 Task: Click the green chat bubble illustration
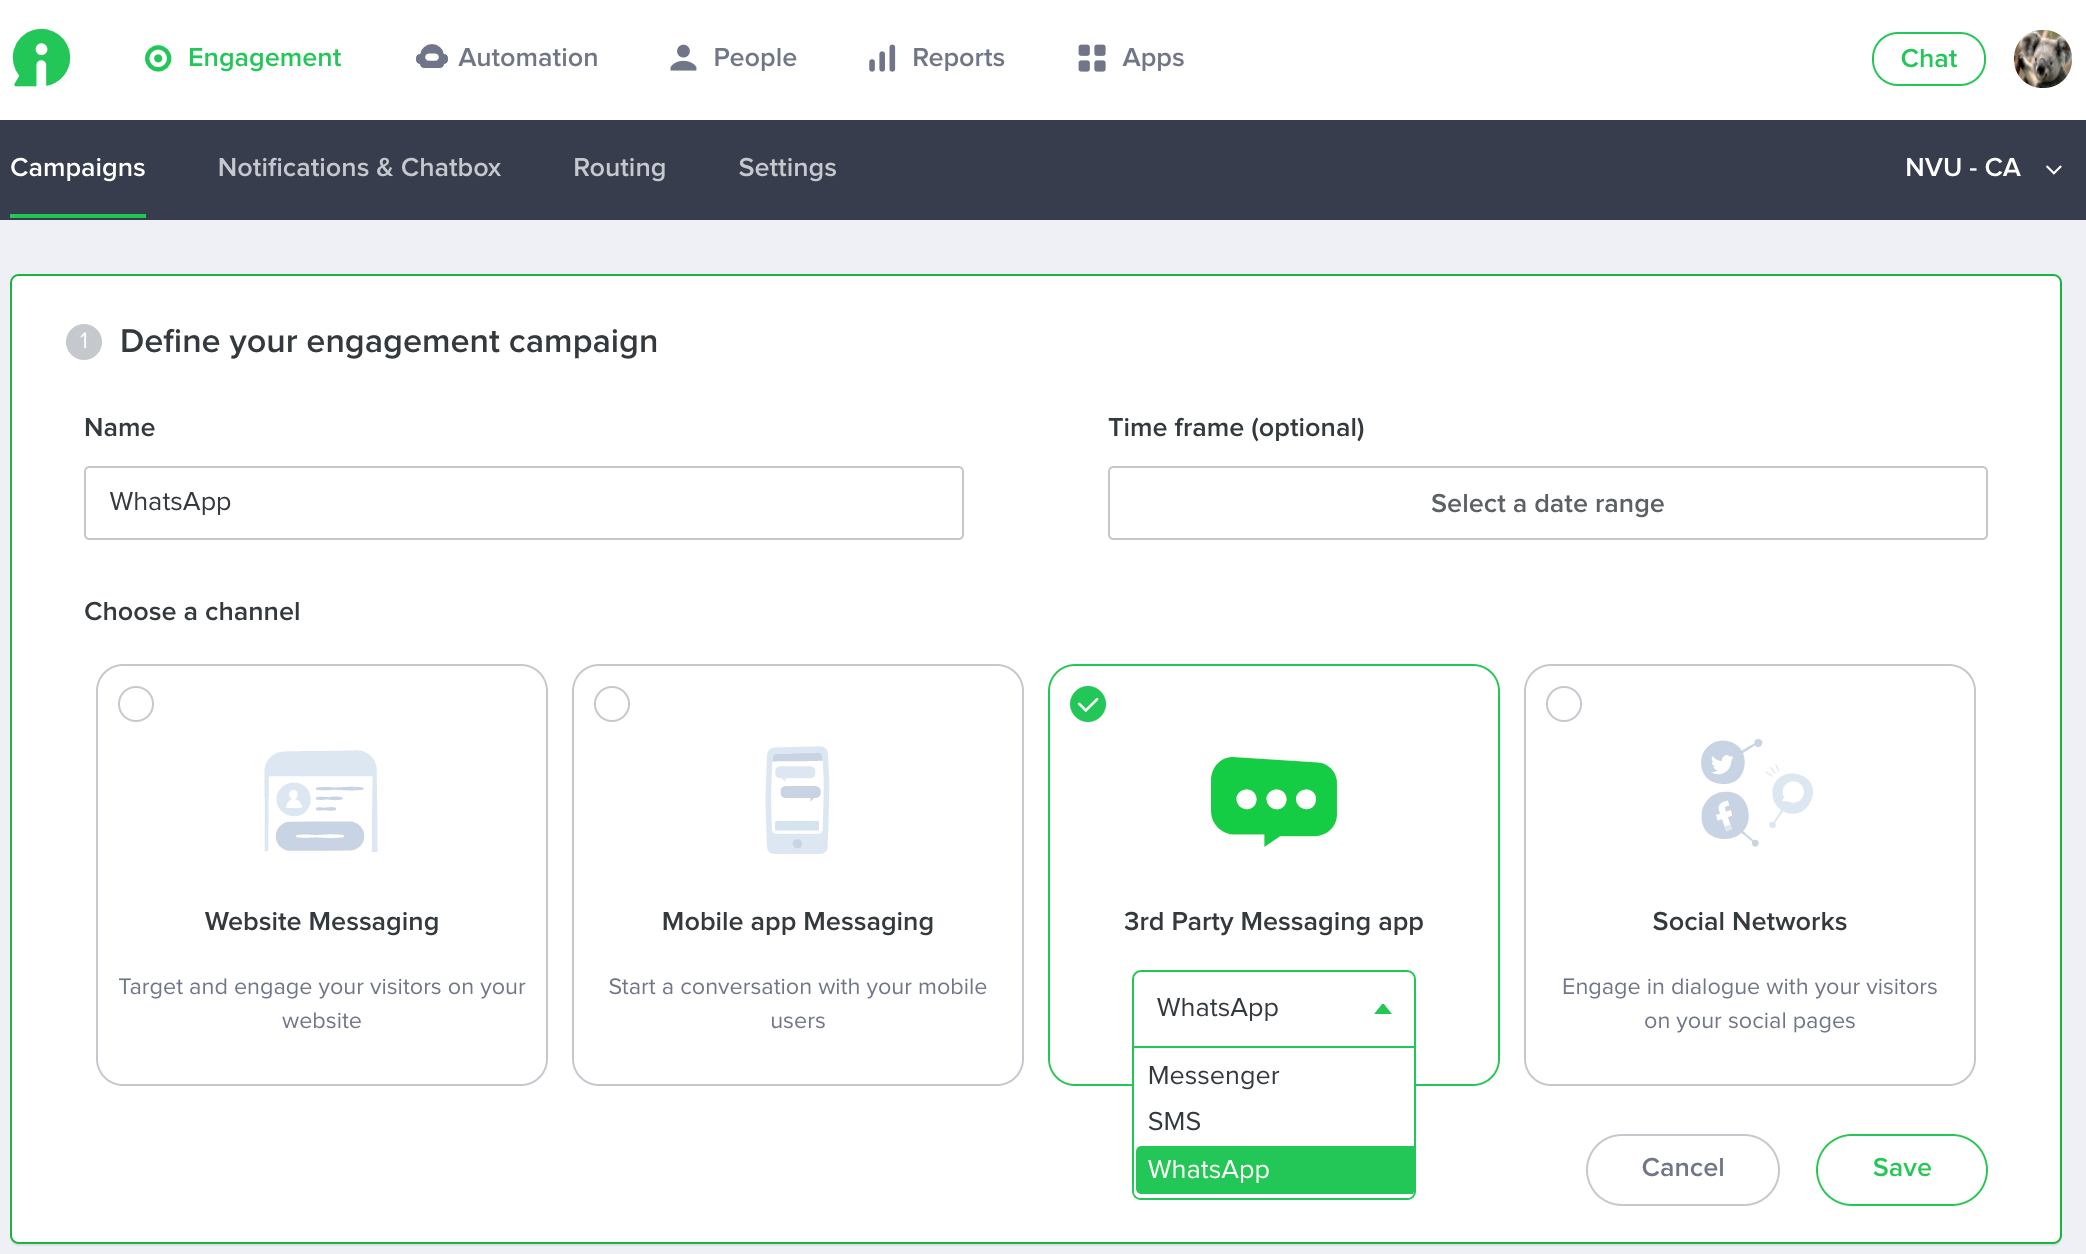(x=1273, y=801)
